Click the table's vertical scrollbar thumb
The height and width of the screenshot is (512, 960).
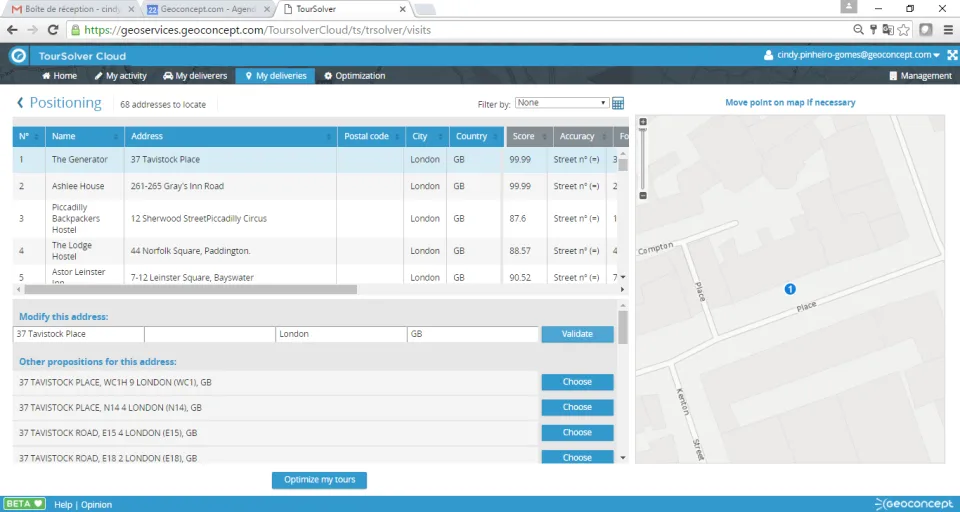coord(623,164)
